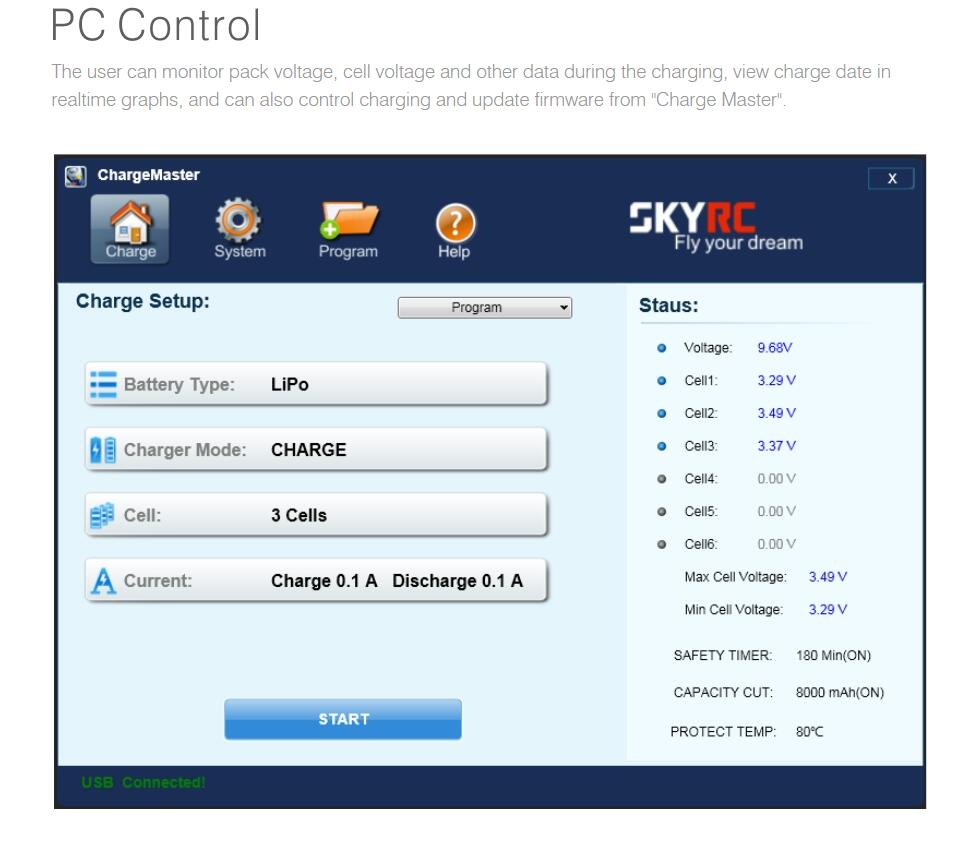Click the ChargeMaster app icon in title bar

[75, 176]
